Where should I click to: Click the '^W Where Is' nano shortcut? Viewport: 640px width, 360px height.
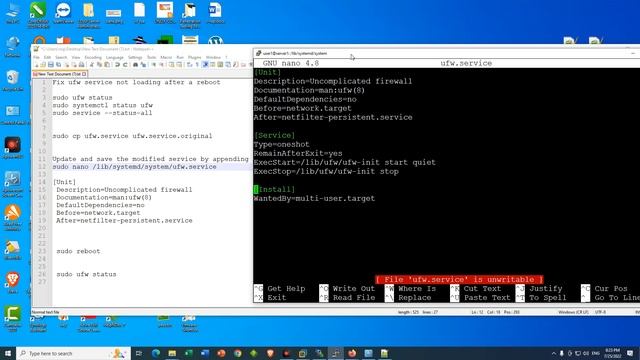coord(411,289)
